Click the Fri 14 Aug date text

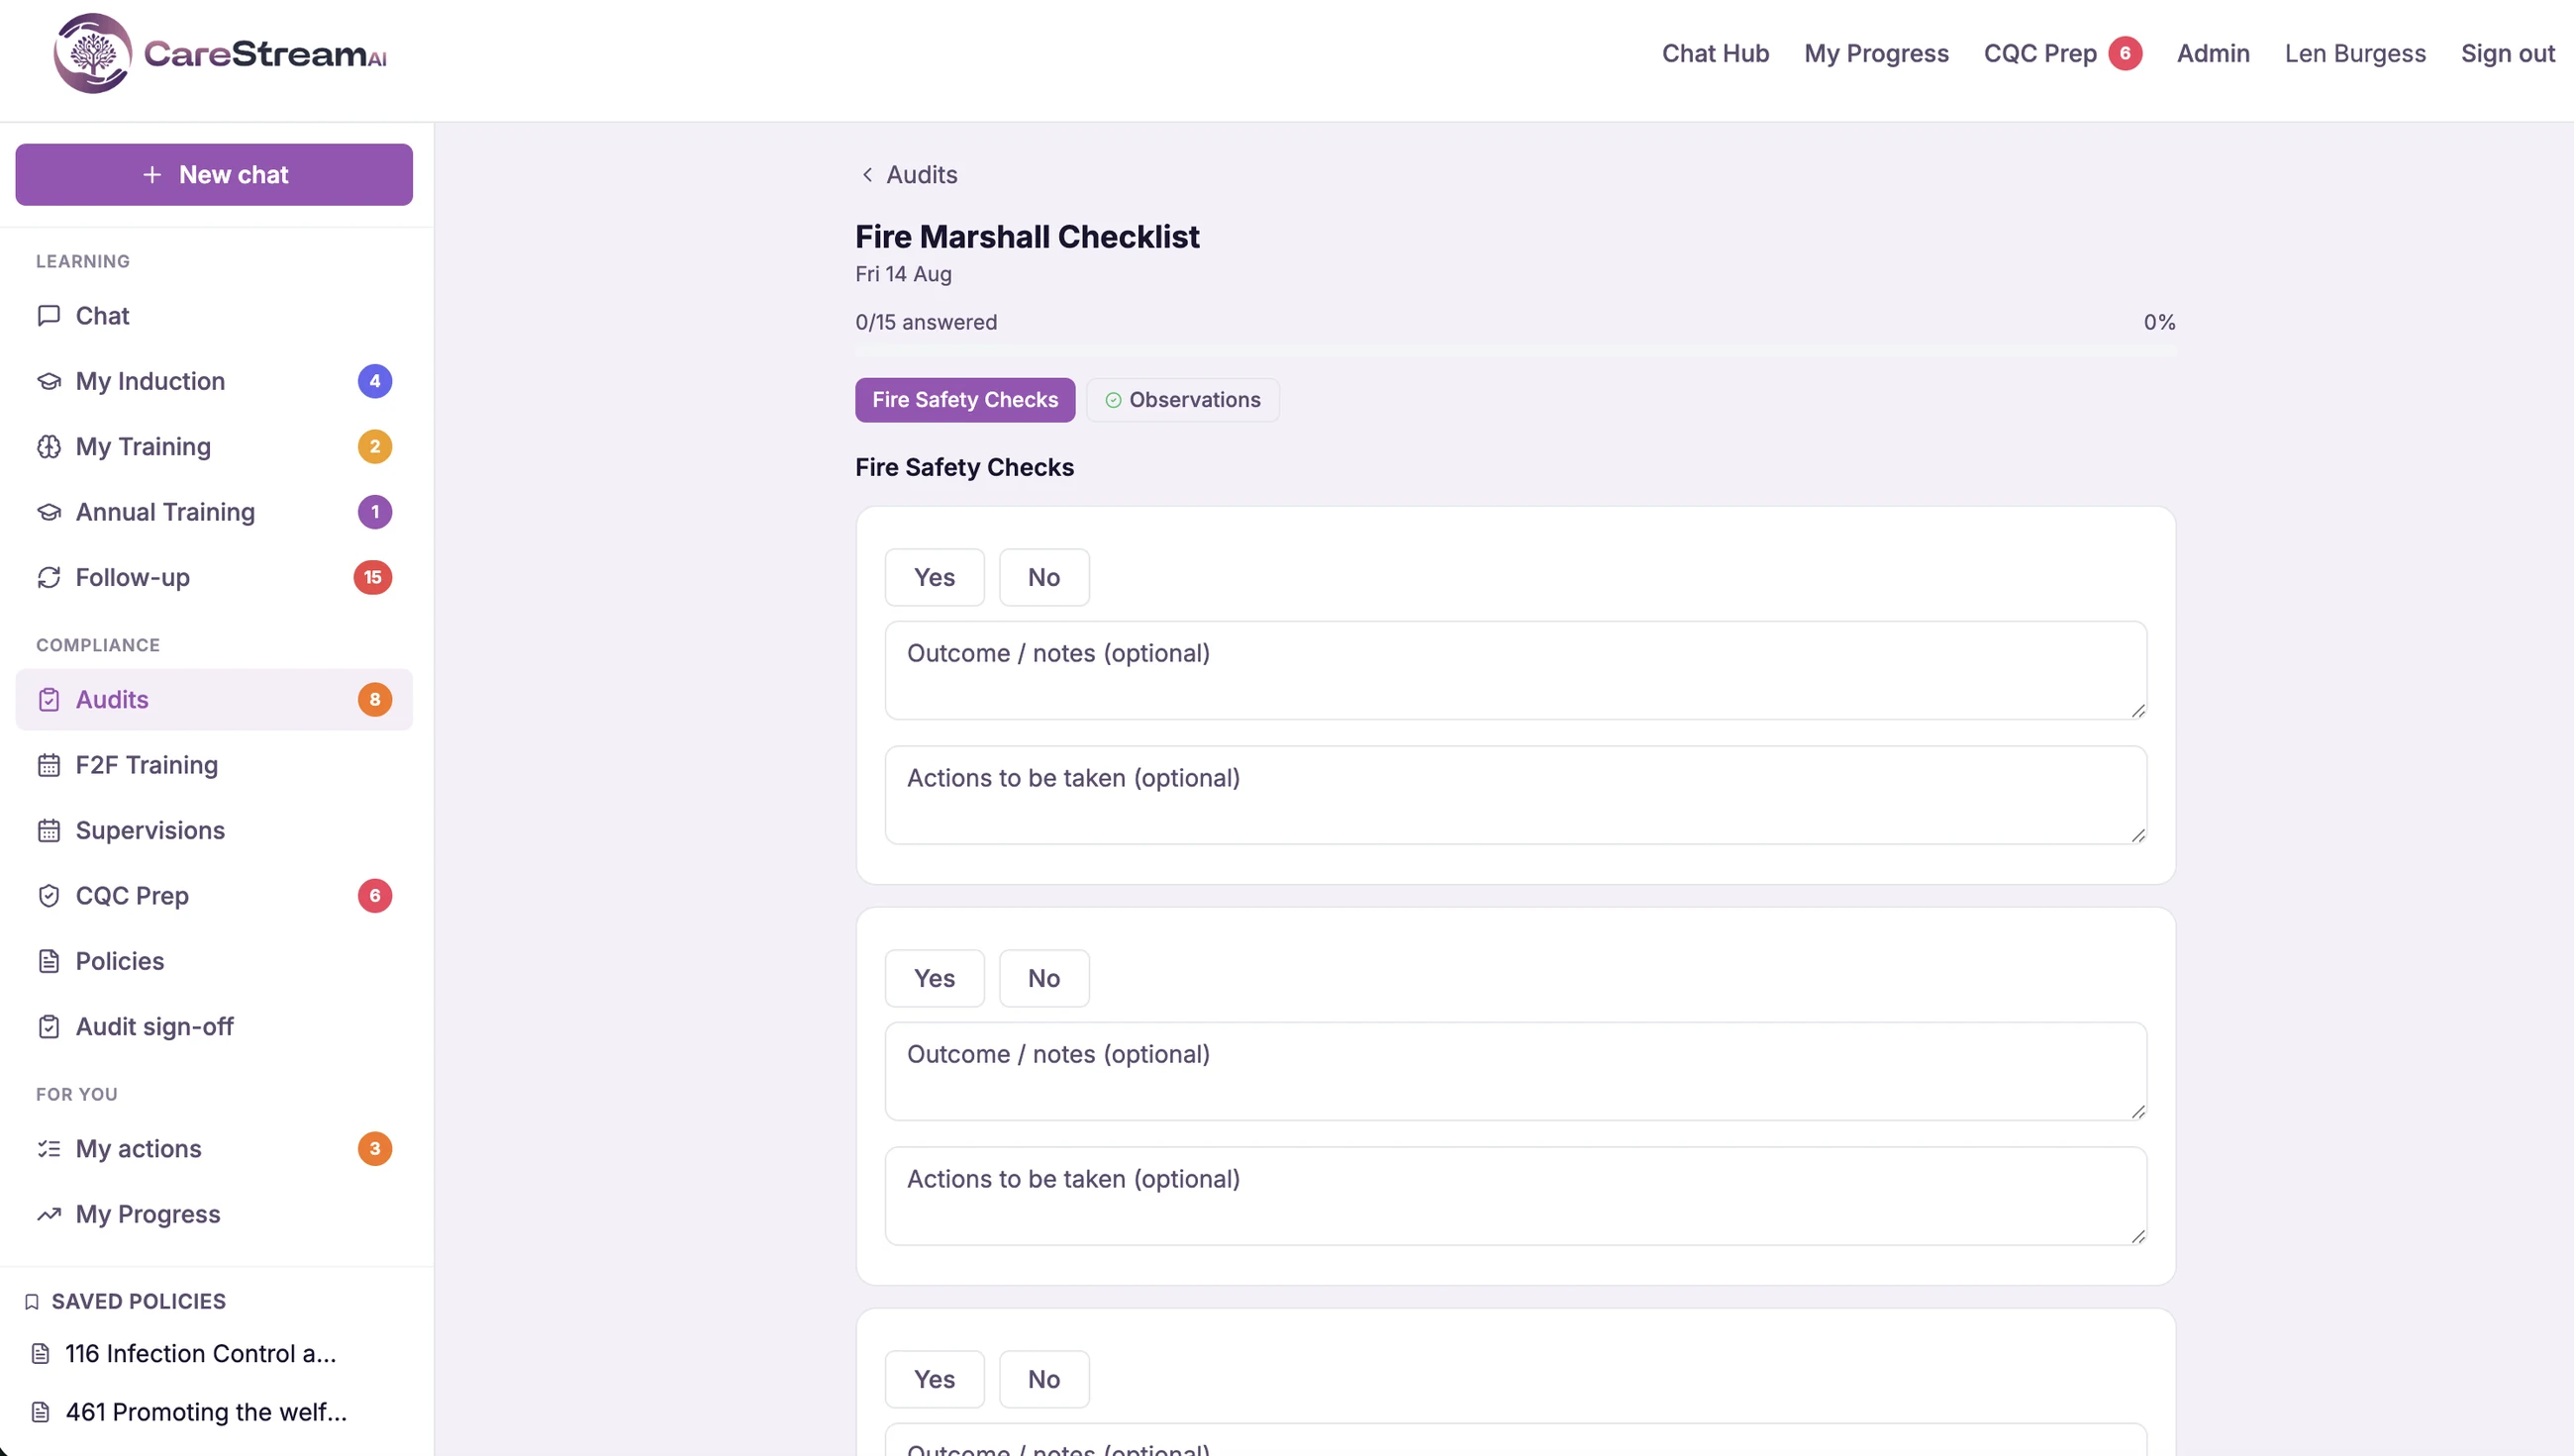903,274
